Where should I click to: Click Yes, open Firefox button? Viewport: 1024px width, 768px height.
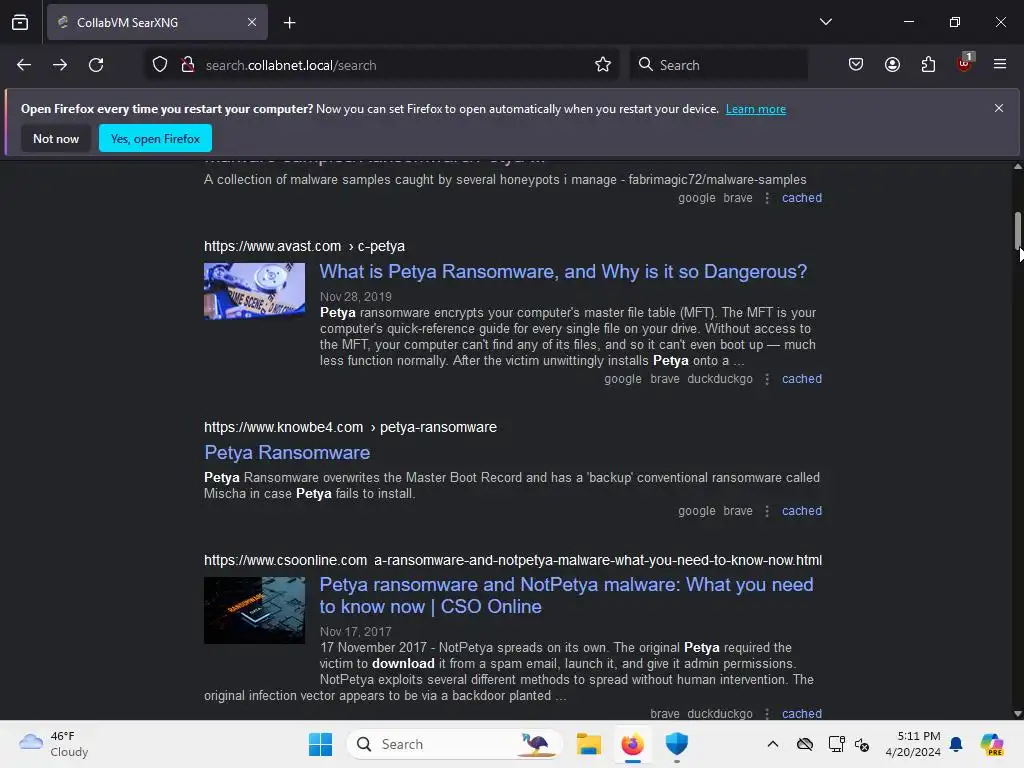(155, 138)
